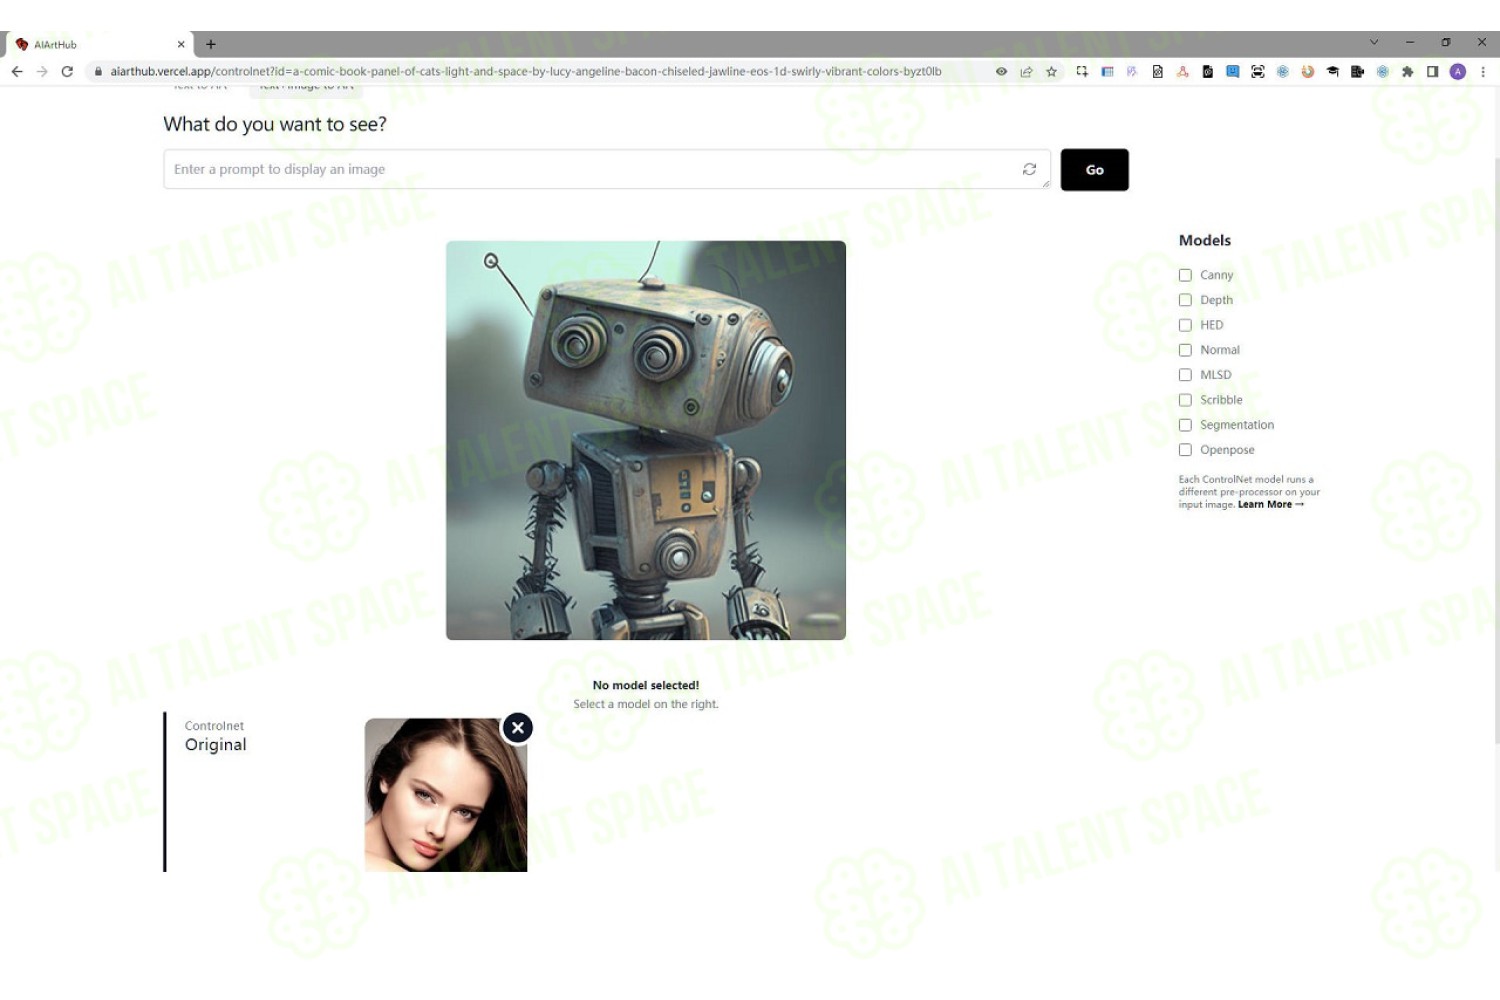The height and width of the screenshot is (1000, 1500).
Task: Reload the AIArtHub page
Action: point(67,71)
